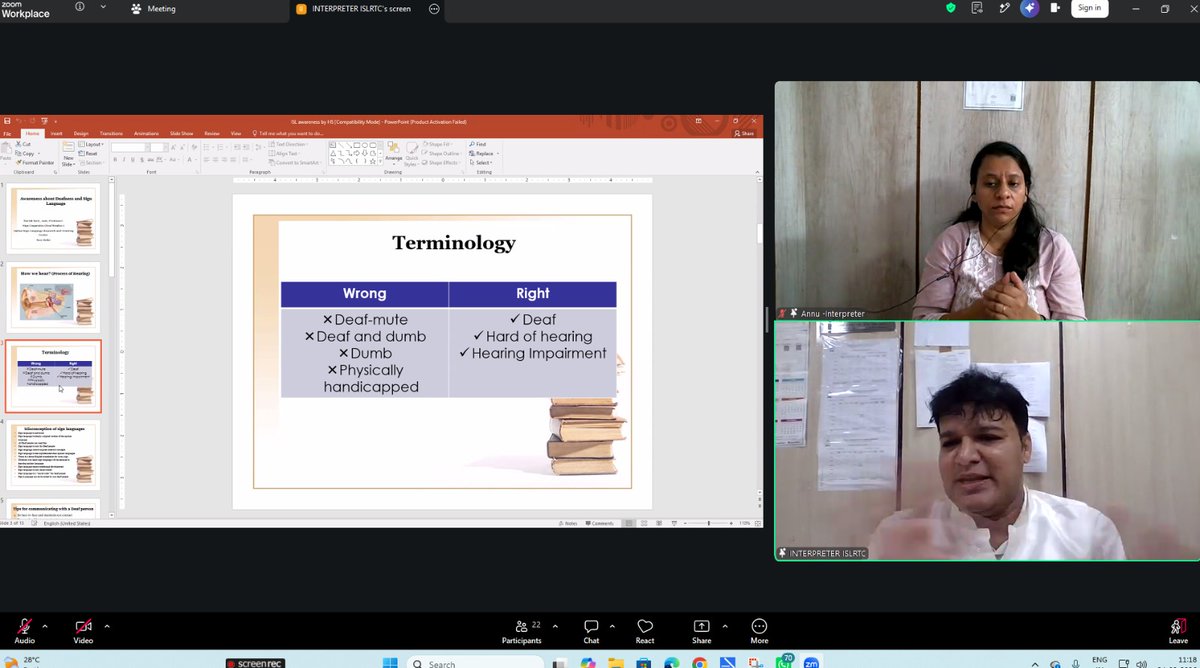Image resolution: width=1200 pixels, height=668 pixels.
Task: Open the Slide Show ribbon tab
Action: (181, 133)
